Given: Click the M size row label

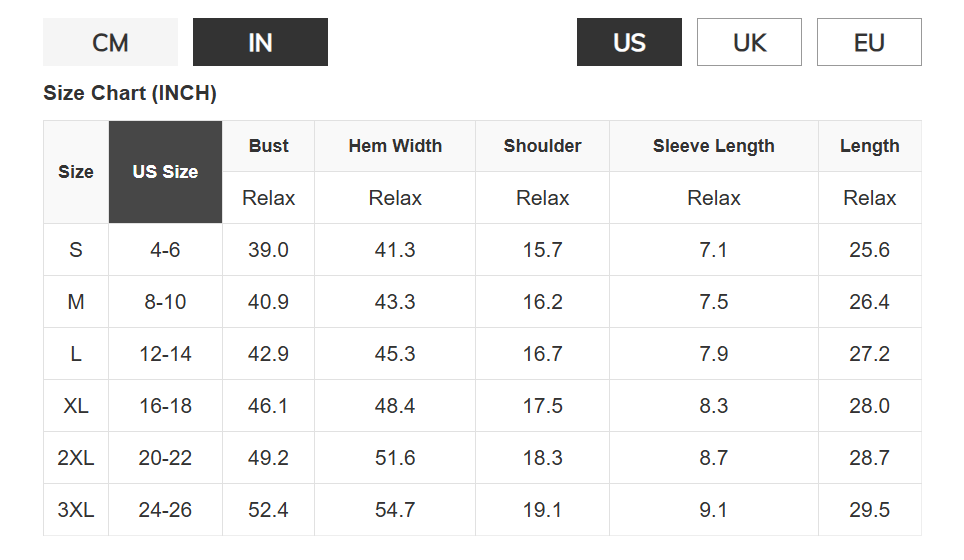Looking at the screenshot, I should (76, 302).
